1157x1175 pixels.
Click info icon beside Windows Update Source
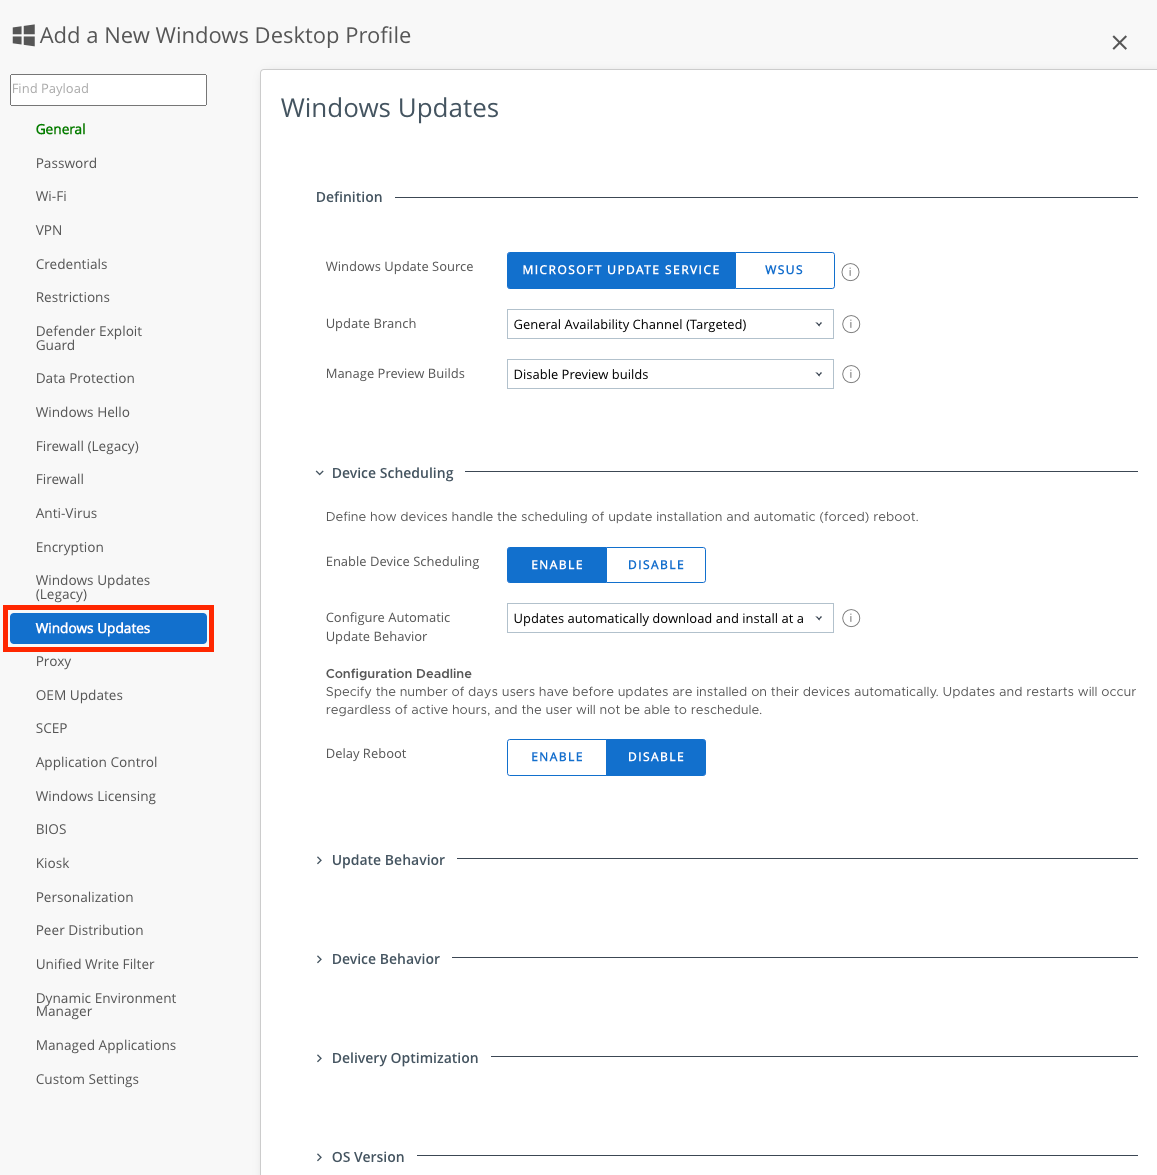850,272
